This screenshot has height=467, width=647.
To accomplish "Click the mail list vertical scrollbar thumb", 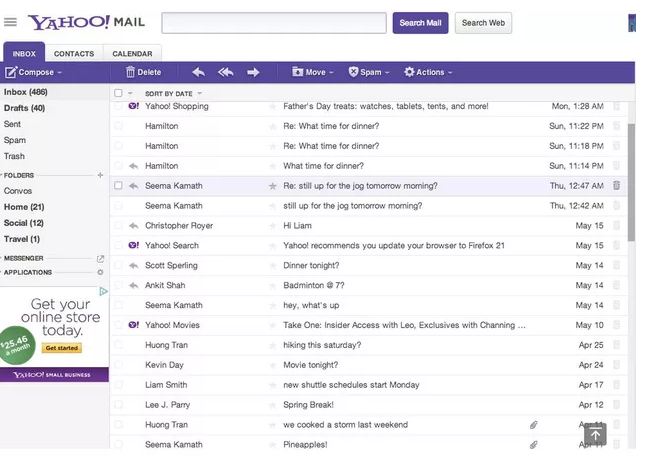I will (631, 182).
